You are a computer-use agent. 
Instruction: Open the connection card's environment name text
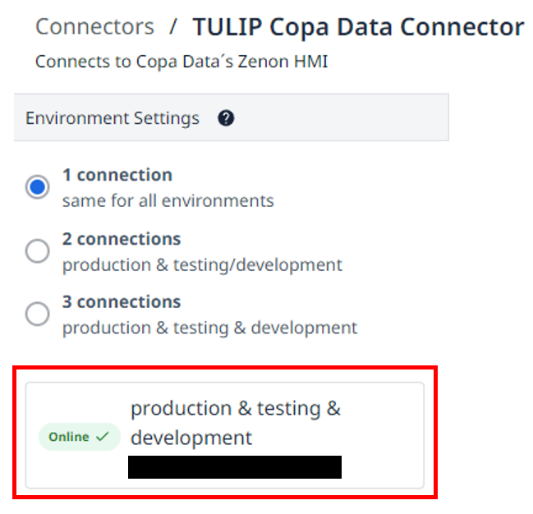[236, 423]
